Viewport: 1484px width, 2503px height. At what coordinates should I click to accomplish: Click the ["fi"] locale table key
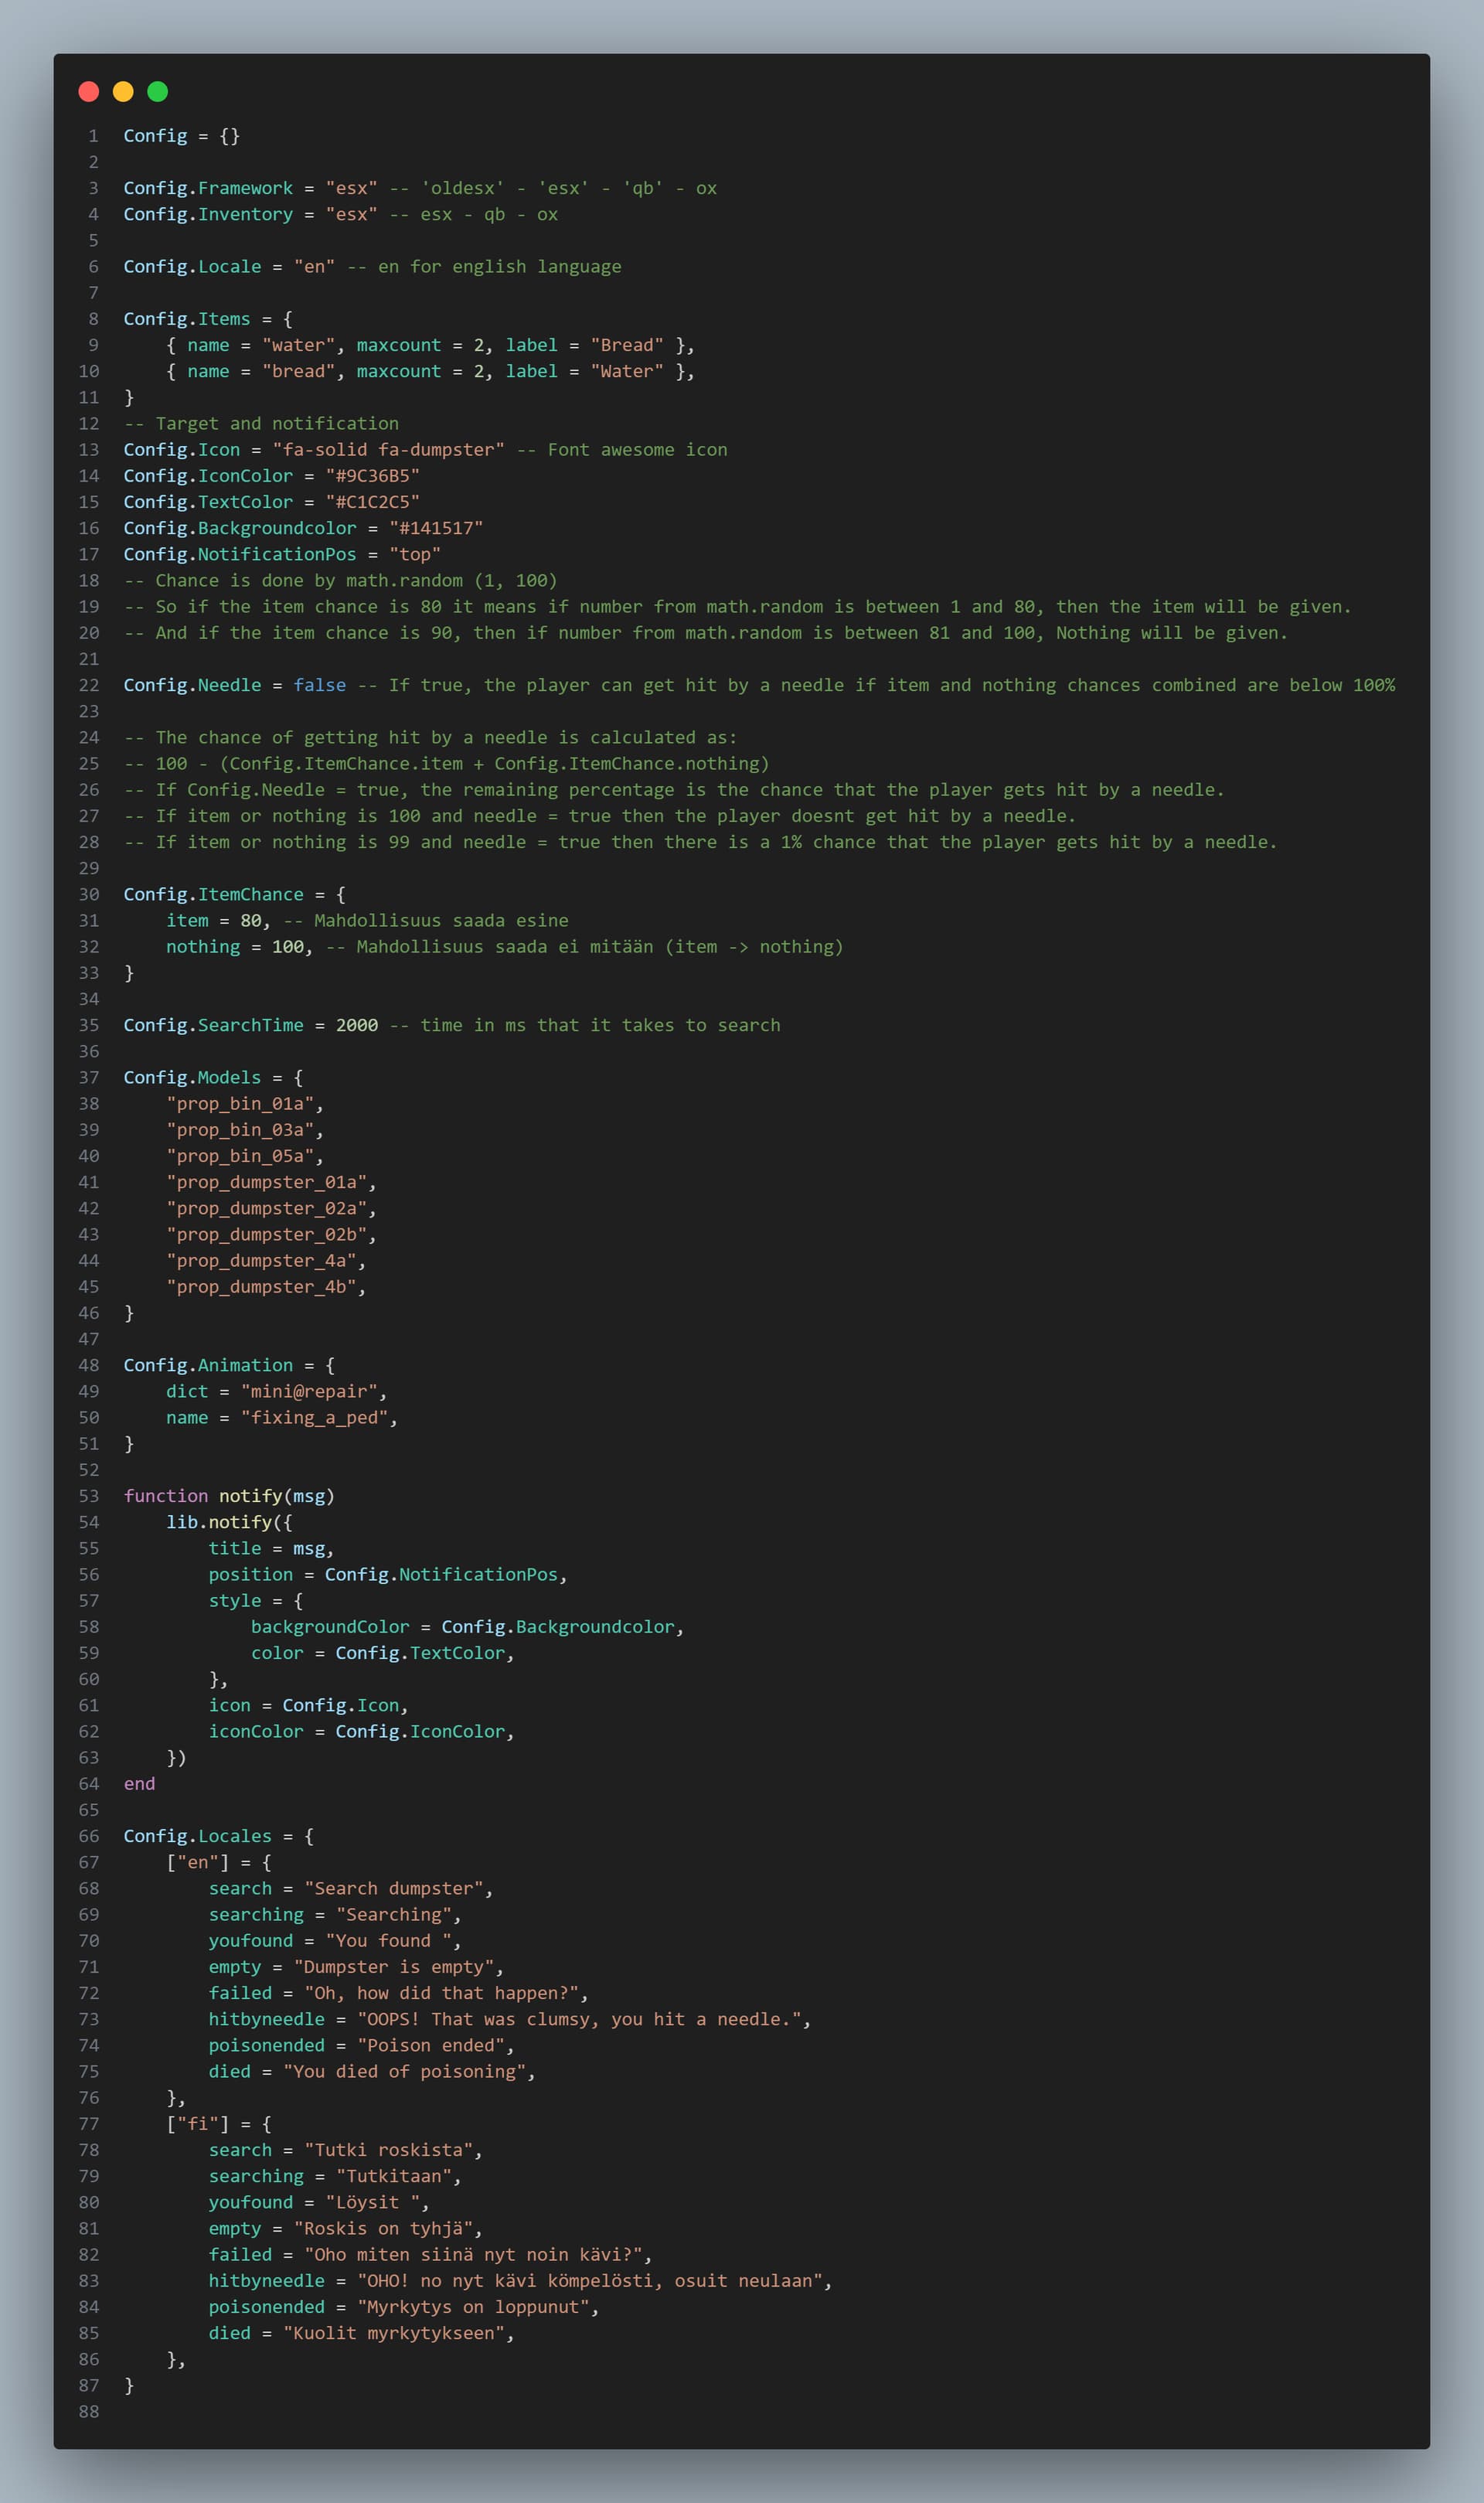[197, 2123]
